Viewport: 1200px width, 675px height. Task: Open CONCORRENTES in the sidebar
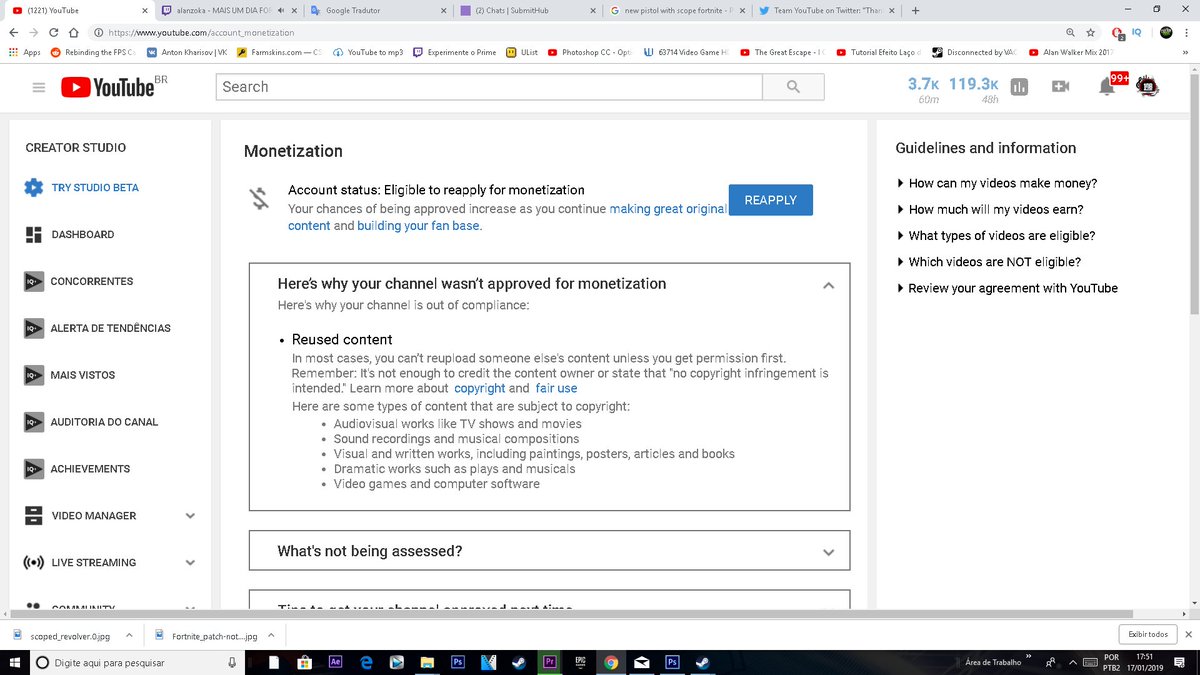92,282
